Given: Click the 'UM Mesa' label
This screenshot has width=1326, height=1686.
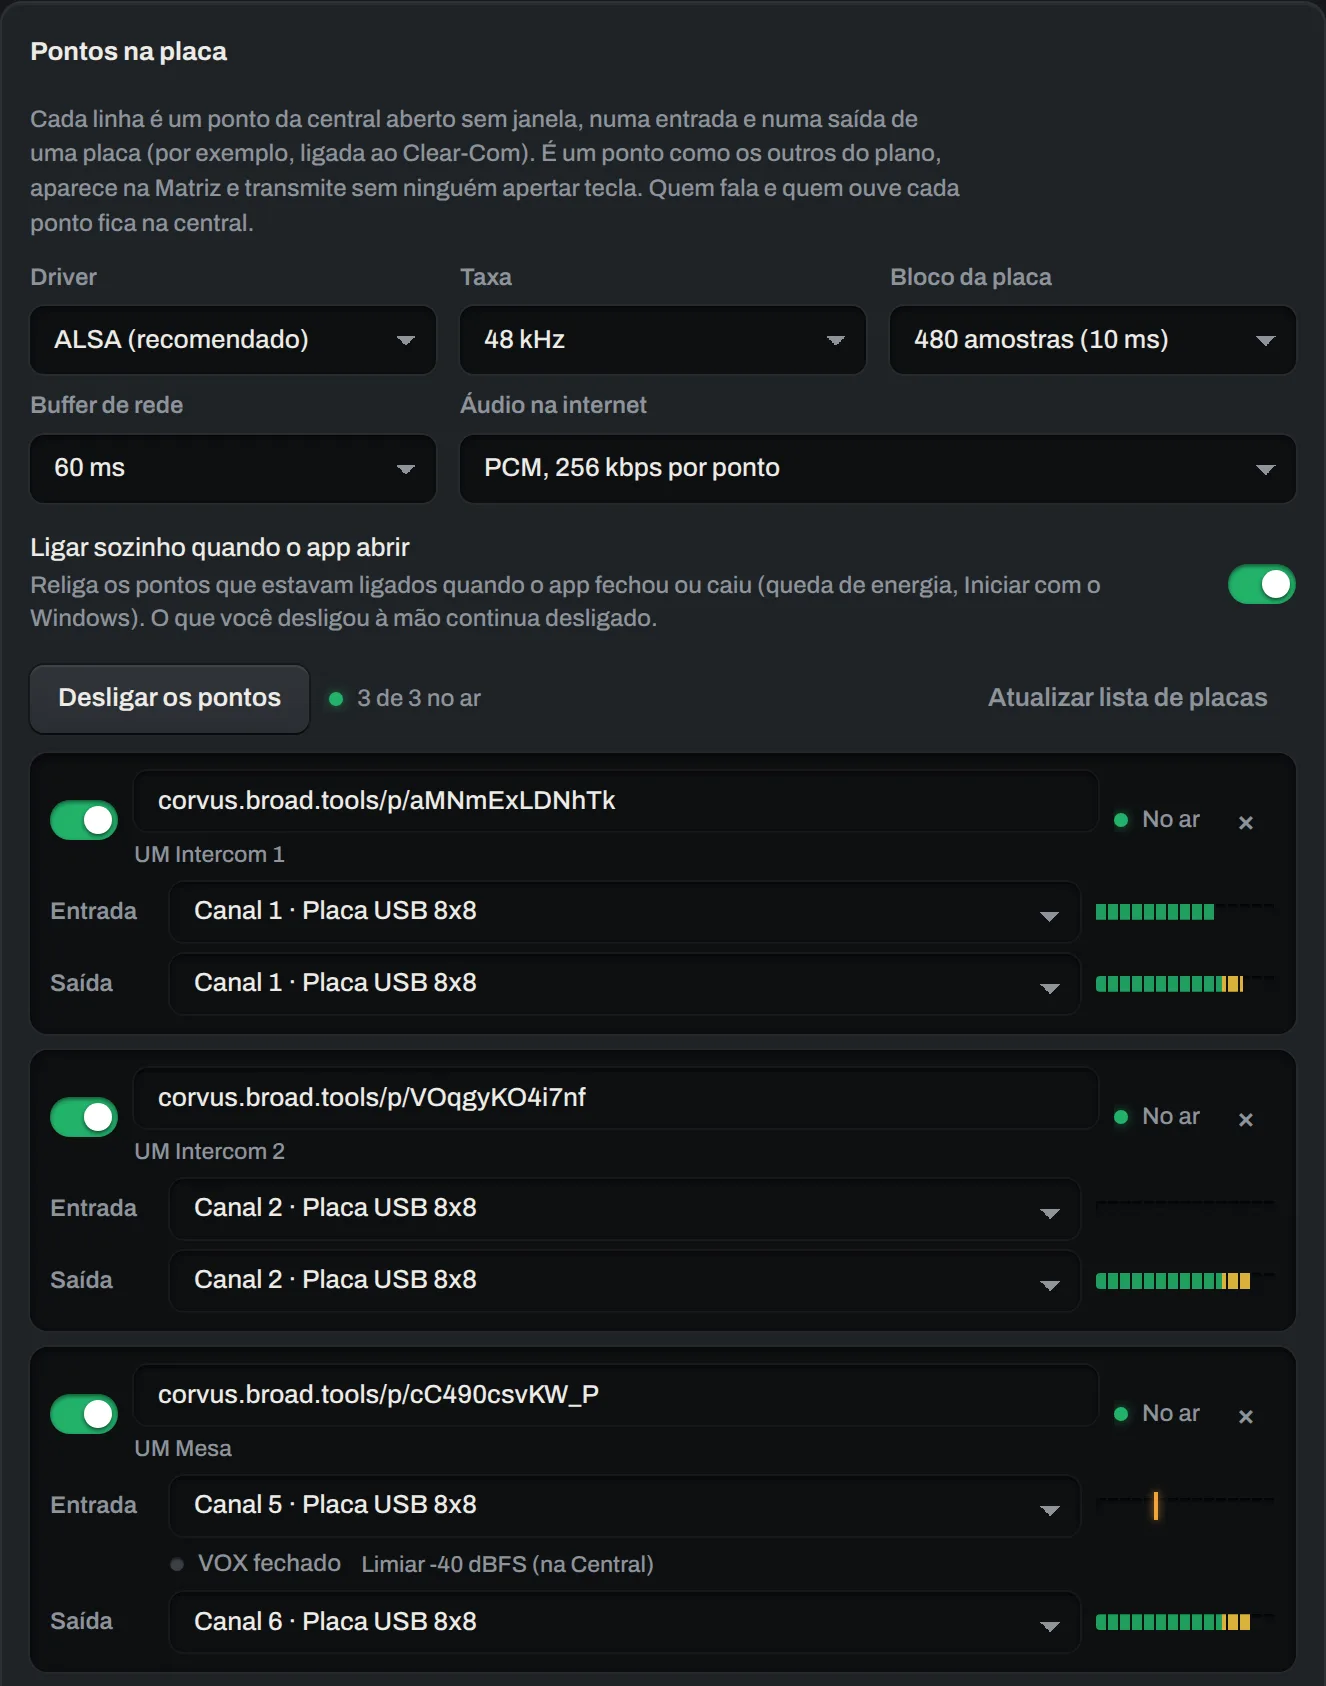Looking at the screenshot, I should tap(183, 1448).
